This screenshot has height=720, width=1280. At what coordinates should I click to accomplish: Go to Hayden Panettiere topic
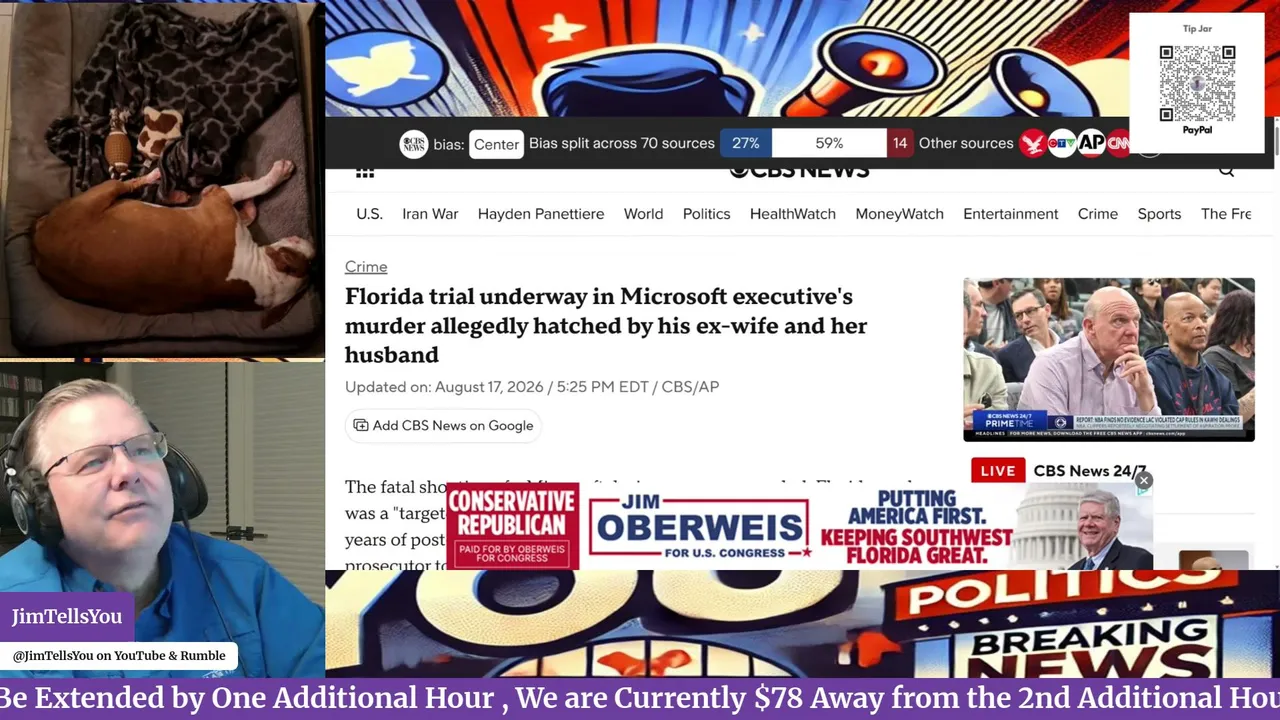point(541,214)
